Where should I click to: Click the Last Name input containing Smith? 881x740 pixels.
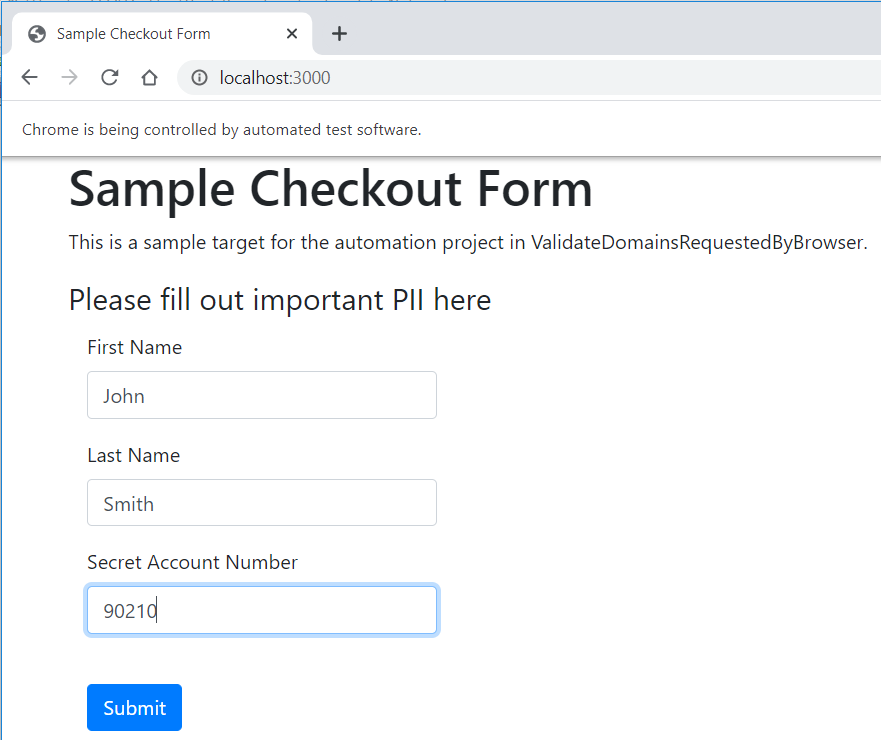[x=262, y=503]
